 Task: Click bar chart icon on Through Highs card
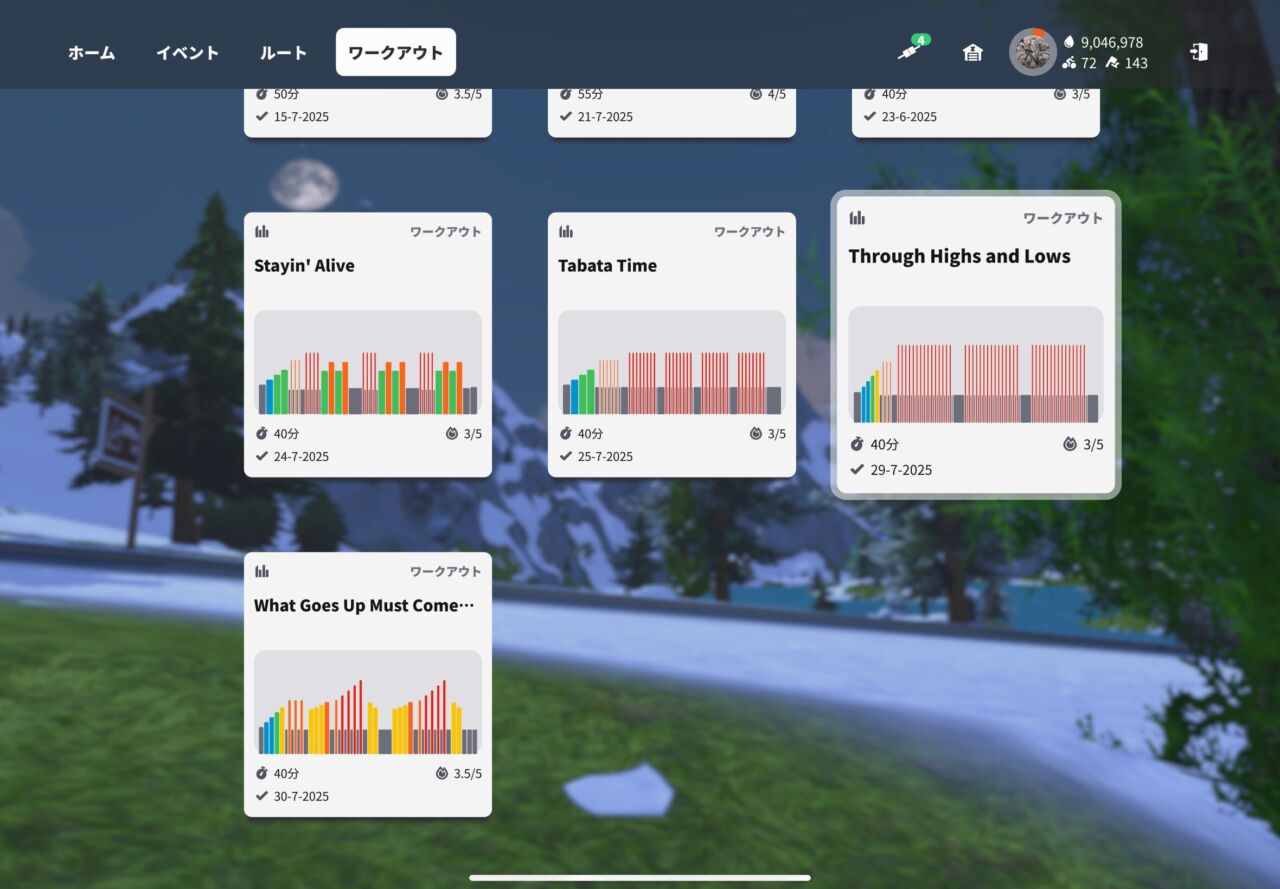click(857, 217)
